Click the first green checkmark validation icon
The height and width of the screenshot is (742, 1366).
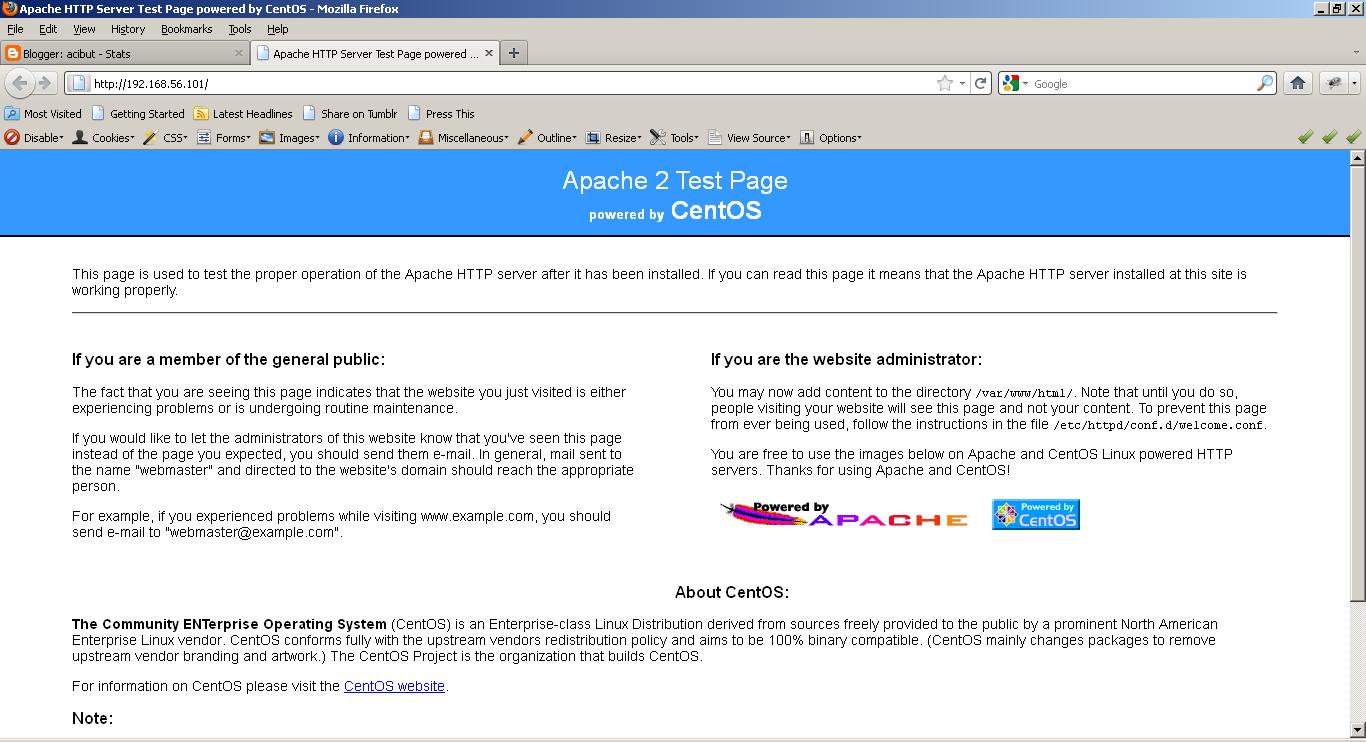pos(1305,137)
